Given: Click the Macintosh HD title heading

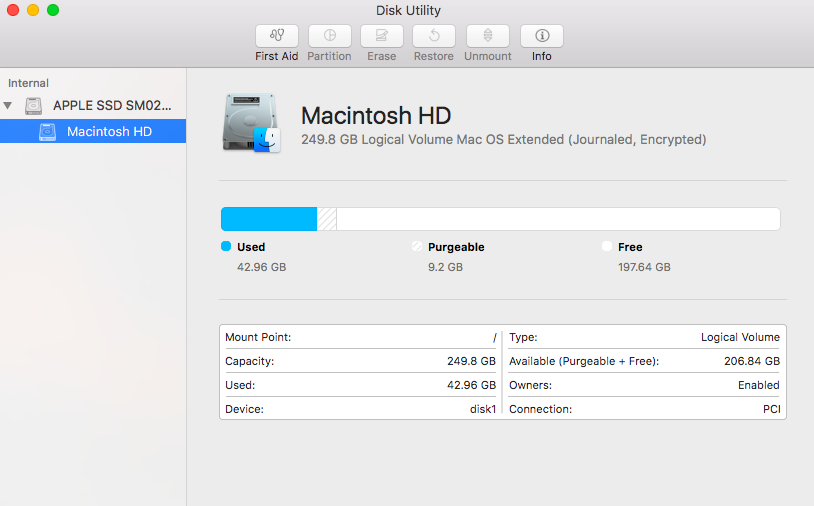Looking at the screenshot, I should point(376,115).
